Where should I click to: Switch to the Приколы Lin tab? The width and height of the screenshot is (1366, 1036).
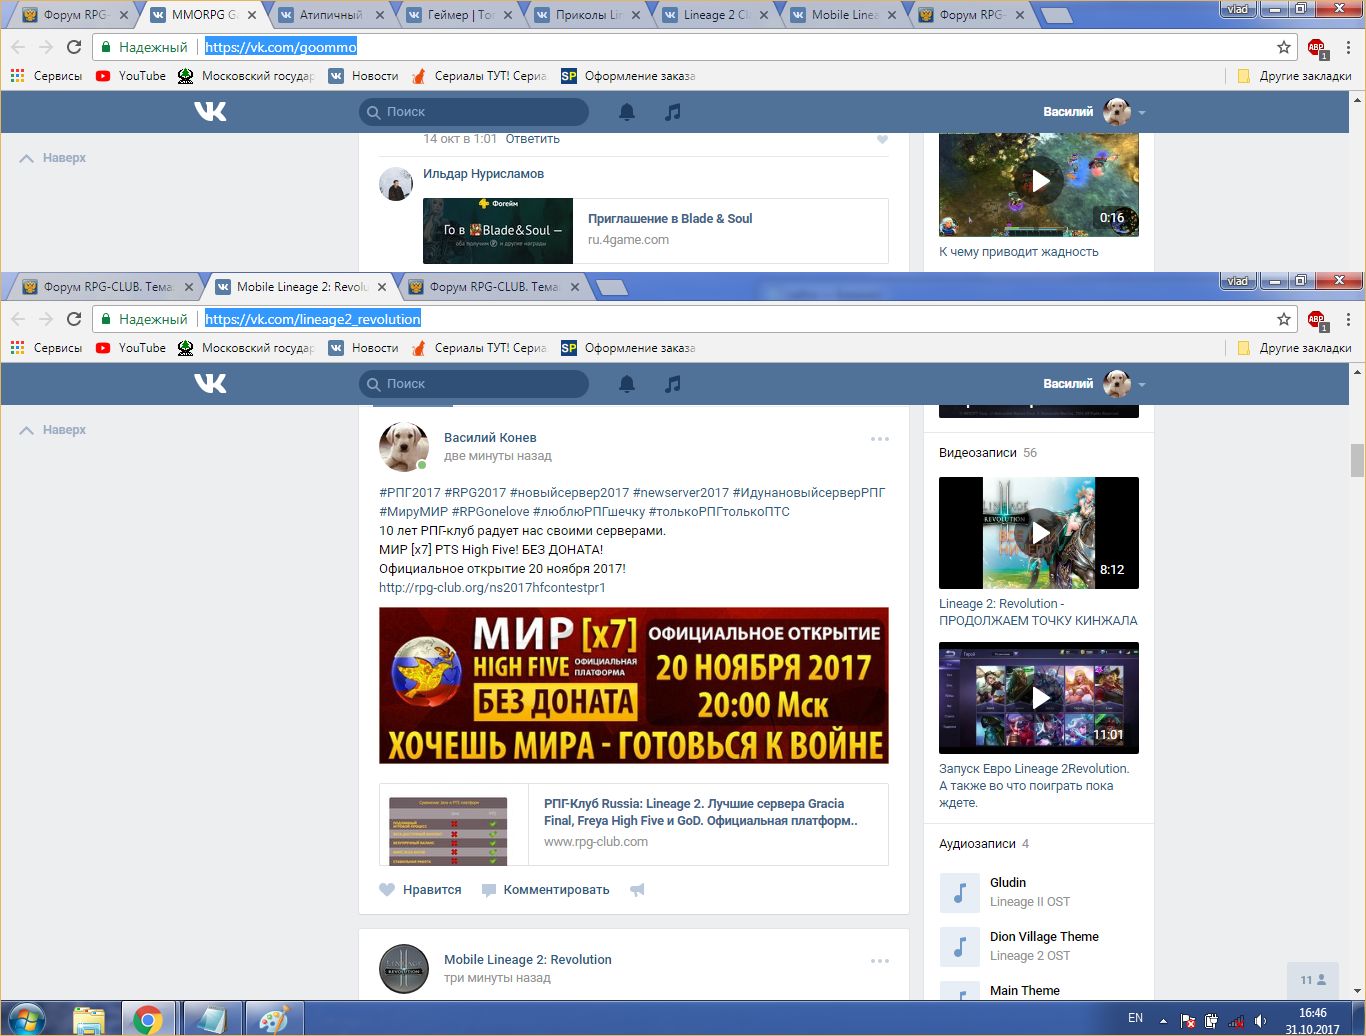pos(586,15)
